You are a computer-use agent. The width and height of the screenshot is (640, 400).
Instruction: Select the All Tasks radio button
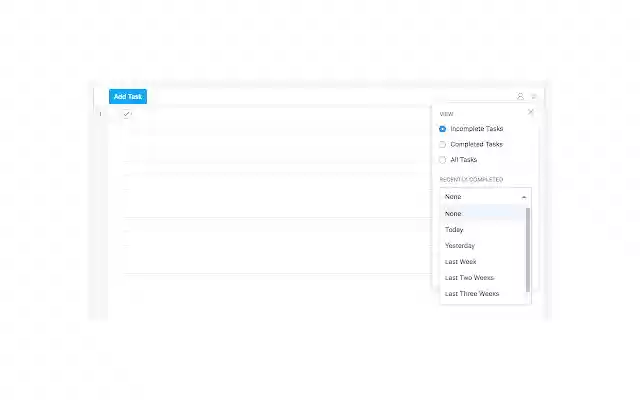(442, 160)
